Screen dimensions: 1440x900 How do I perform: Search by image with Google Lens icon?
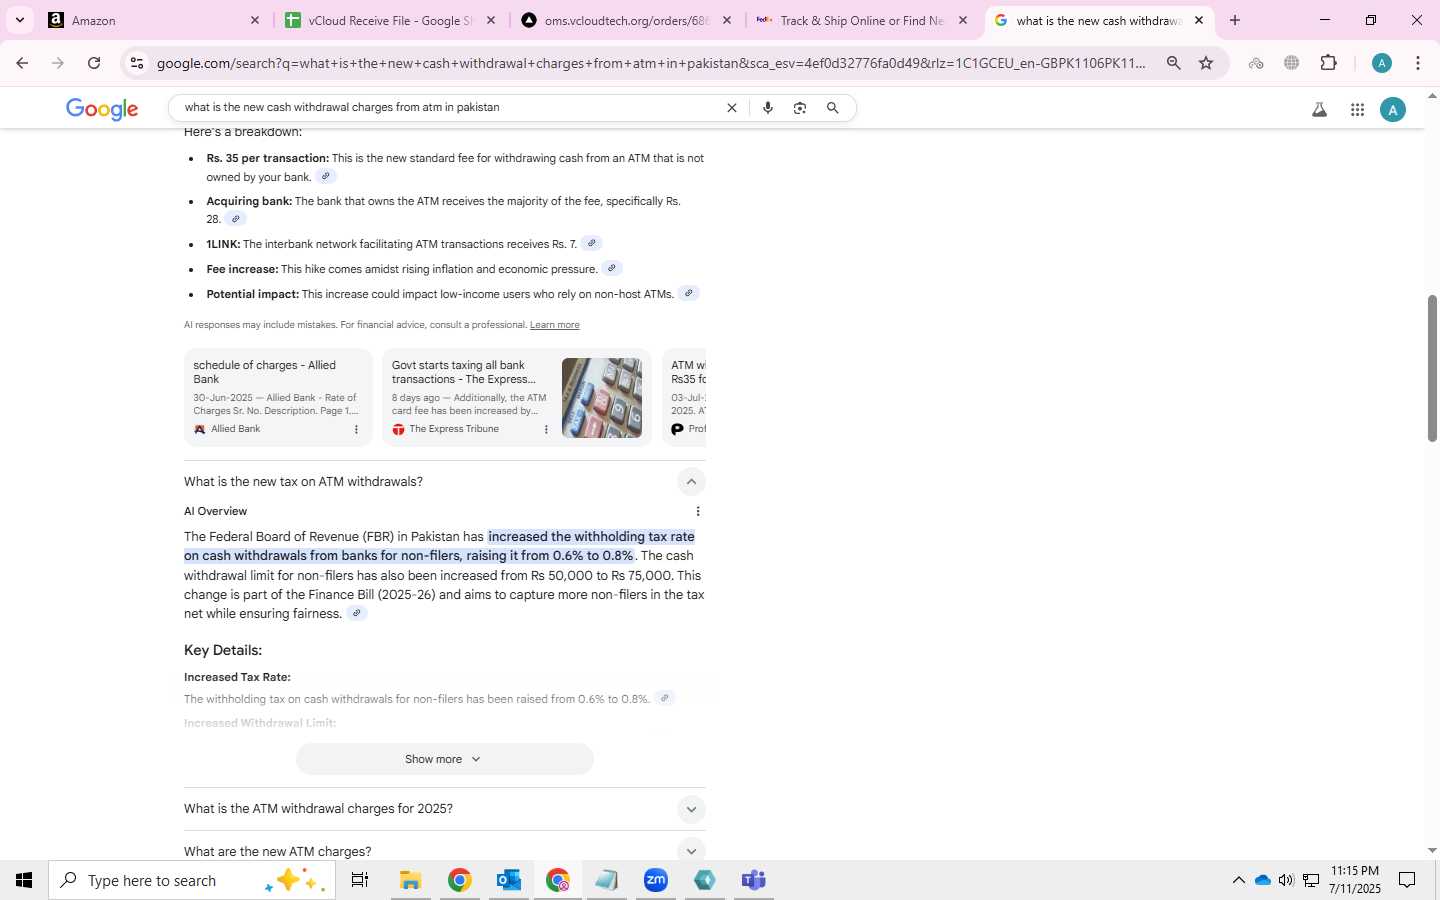tap(799, 108)
